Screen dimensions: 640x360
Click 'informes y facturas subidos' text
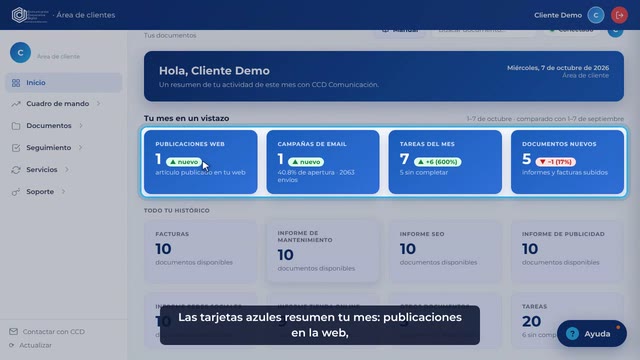point(565,172)
